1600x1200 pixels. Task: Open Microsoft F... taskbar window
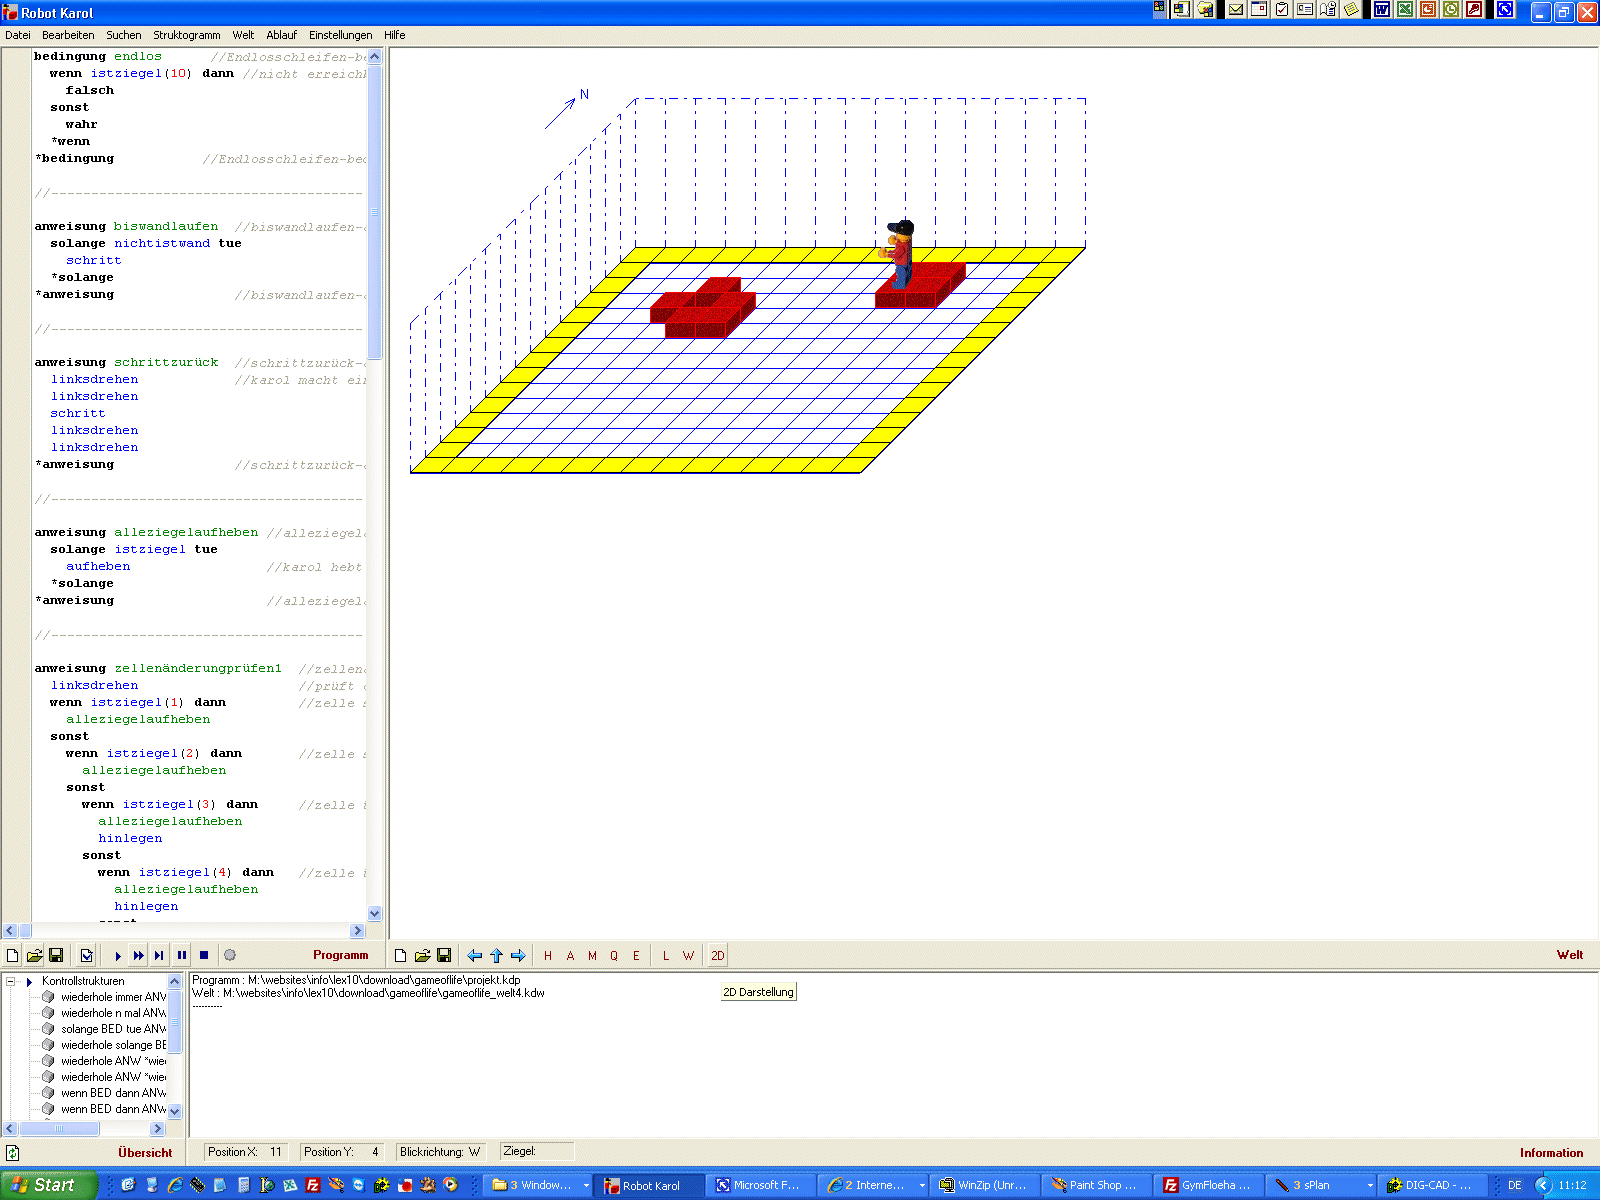758,1185
